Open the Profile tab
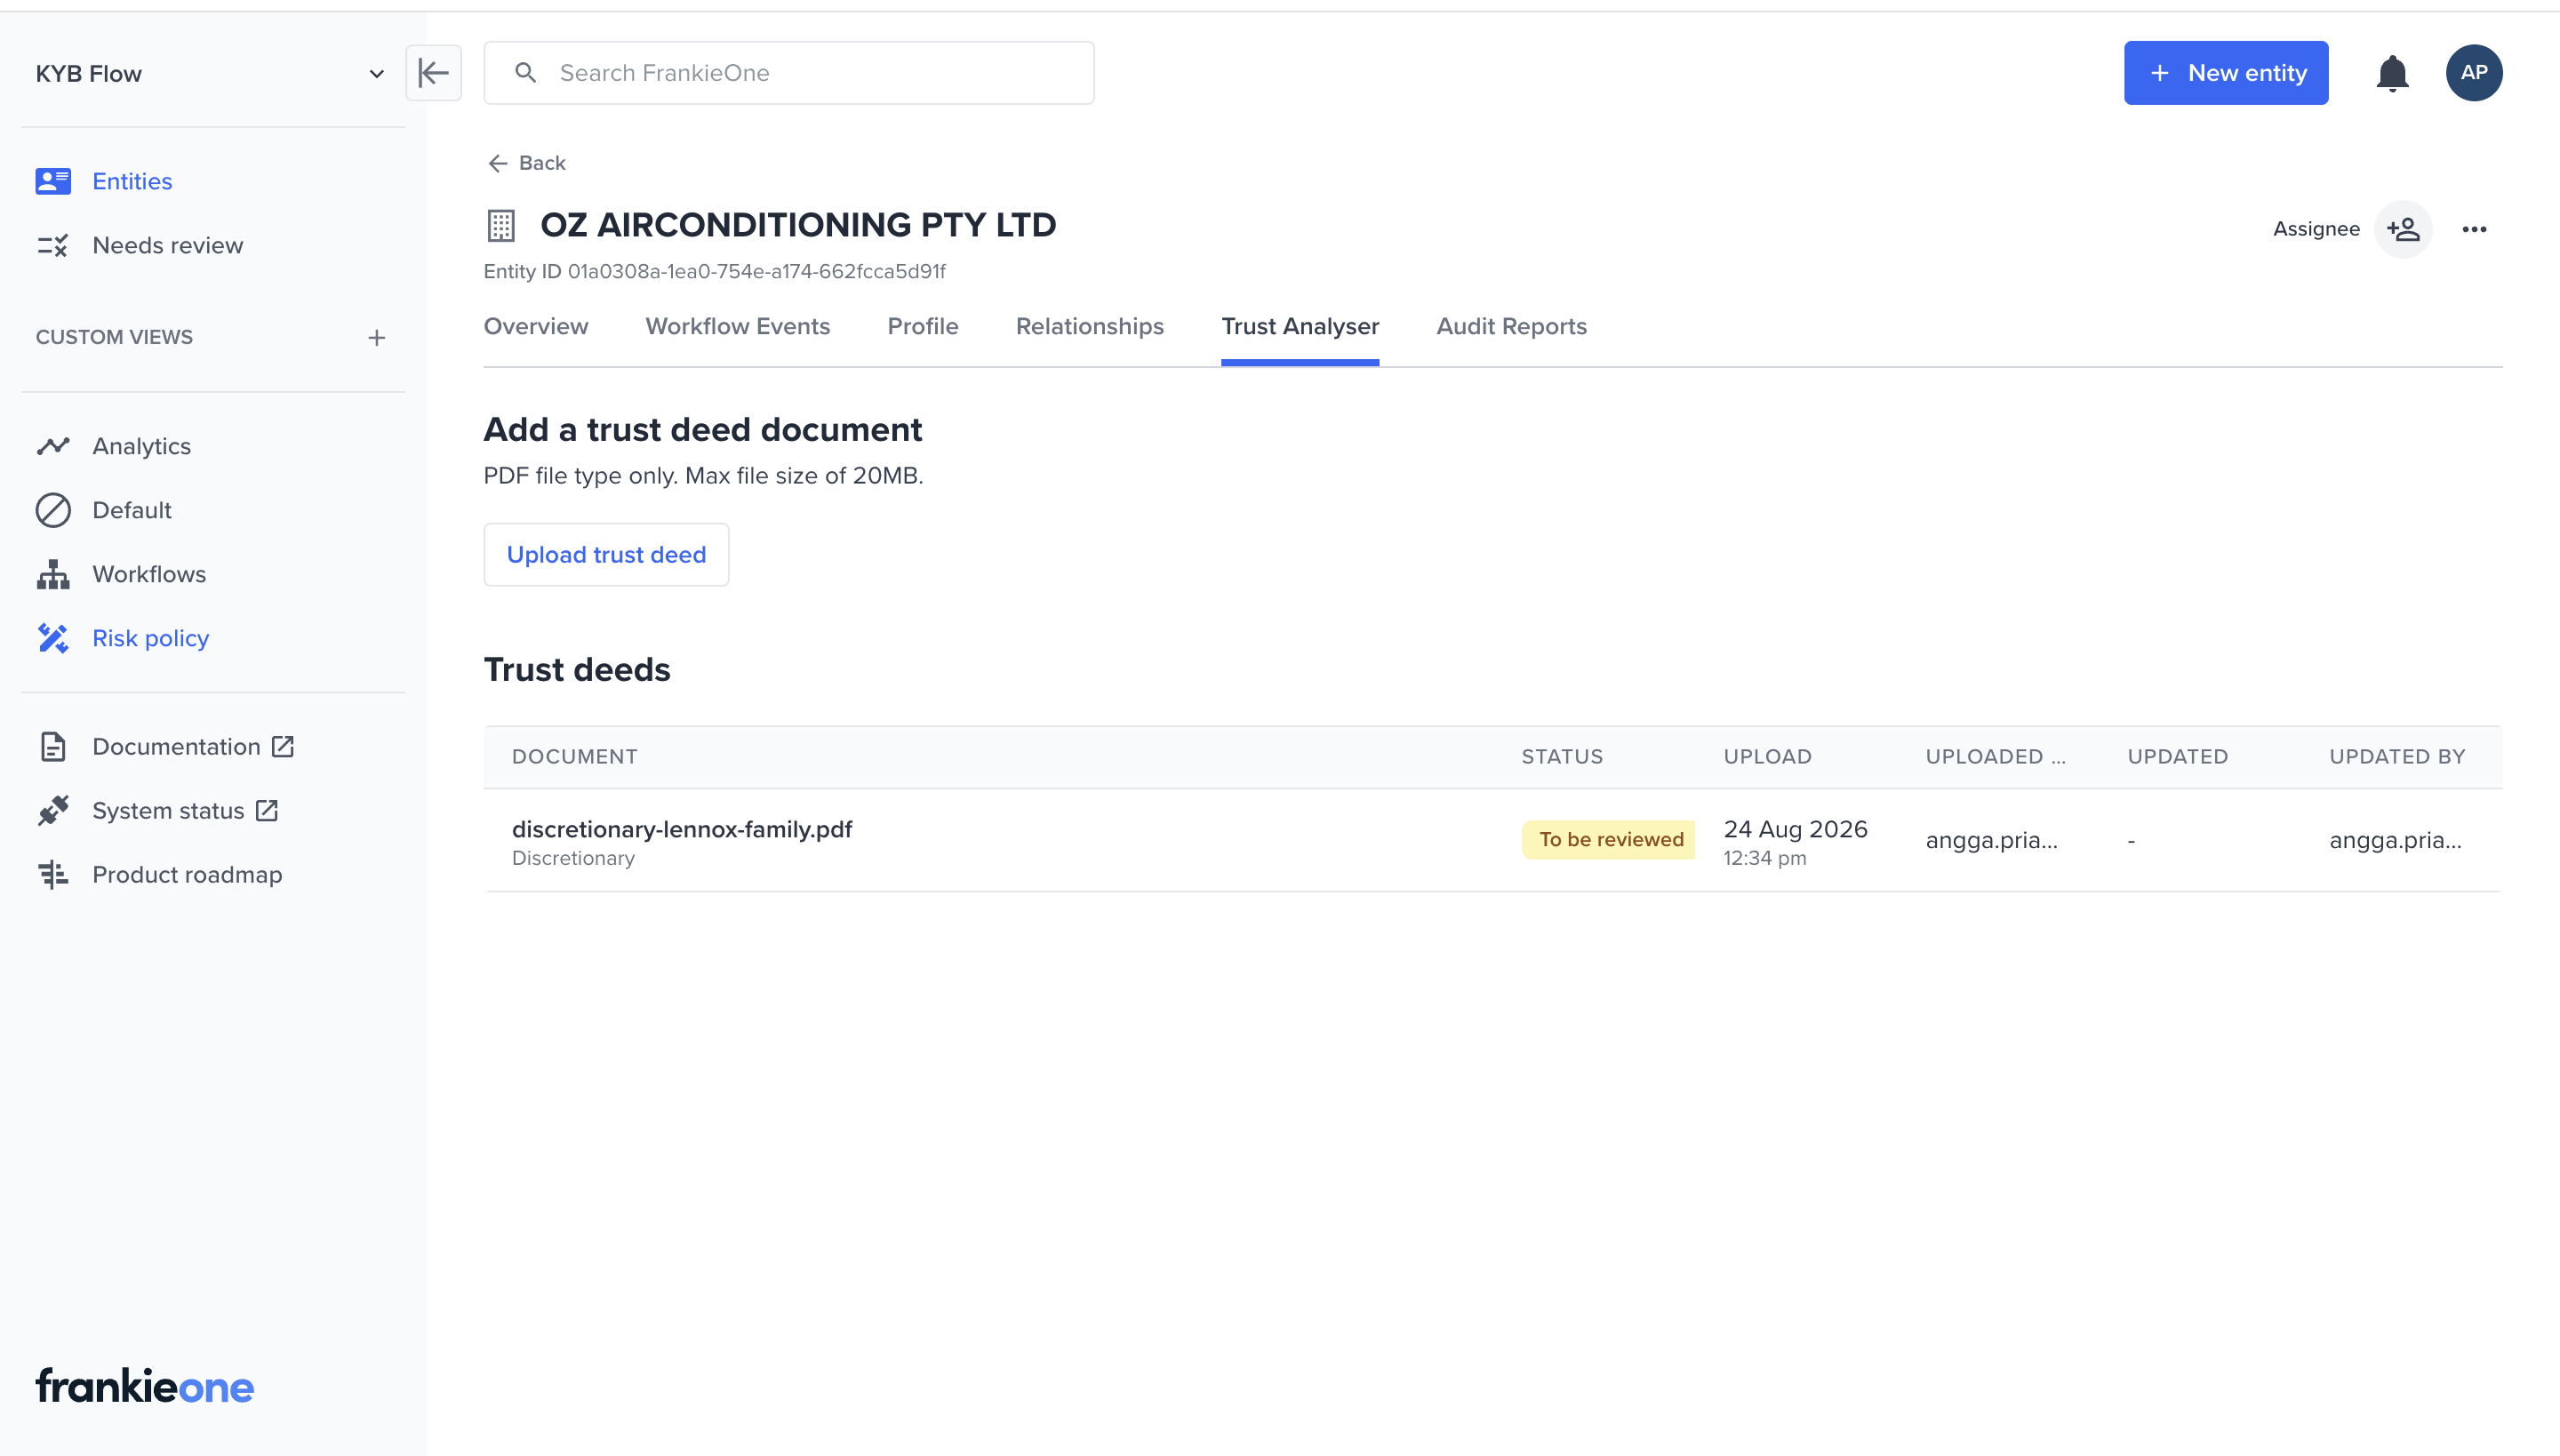2560x1456 pixels. pos(923,326)
